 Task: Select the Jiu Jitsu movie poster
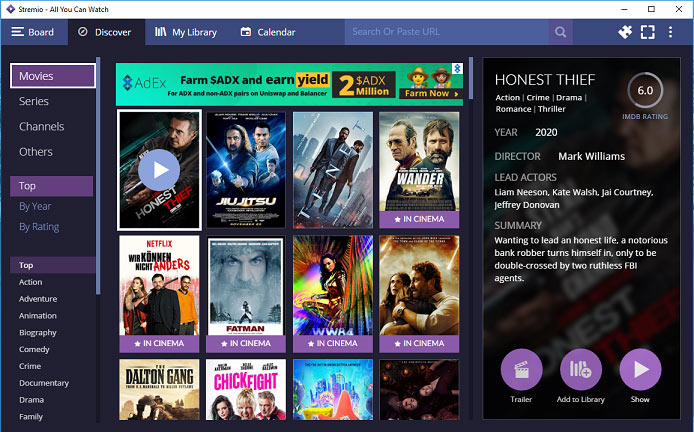tap(246, 170)
